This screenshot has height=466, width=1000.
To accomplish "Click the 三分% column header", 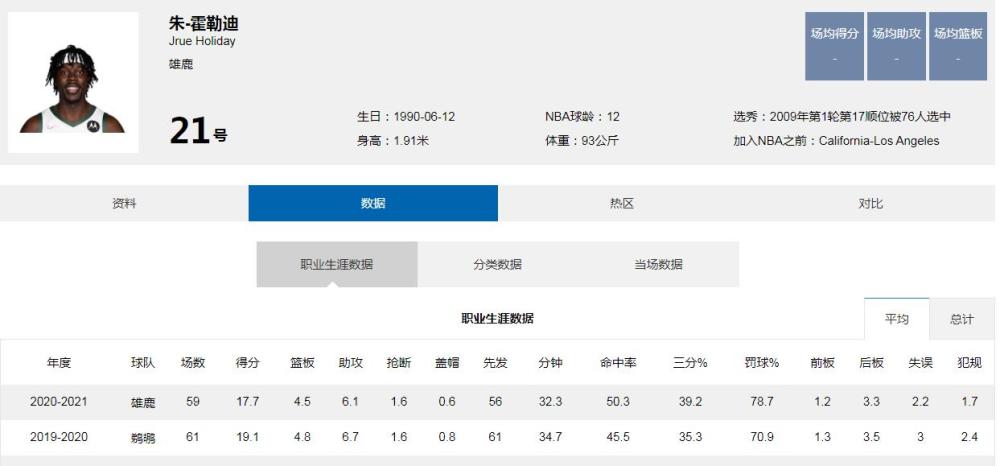I will click(x=690, y=363).
